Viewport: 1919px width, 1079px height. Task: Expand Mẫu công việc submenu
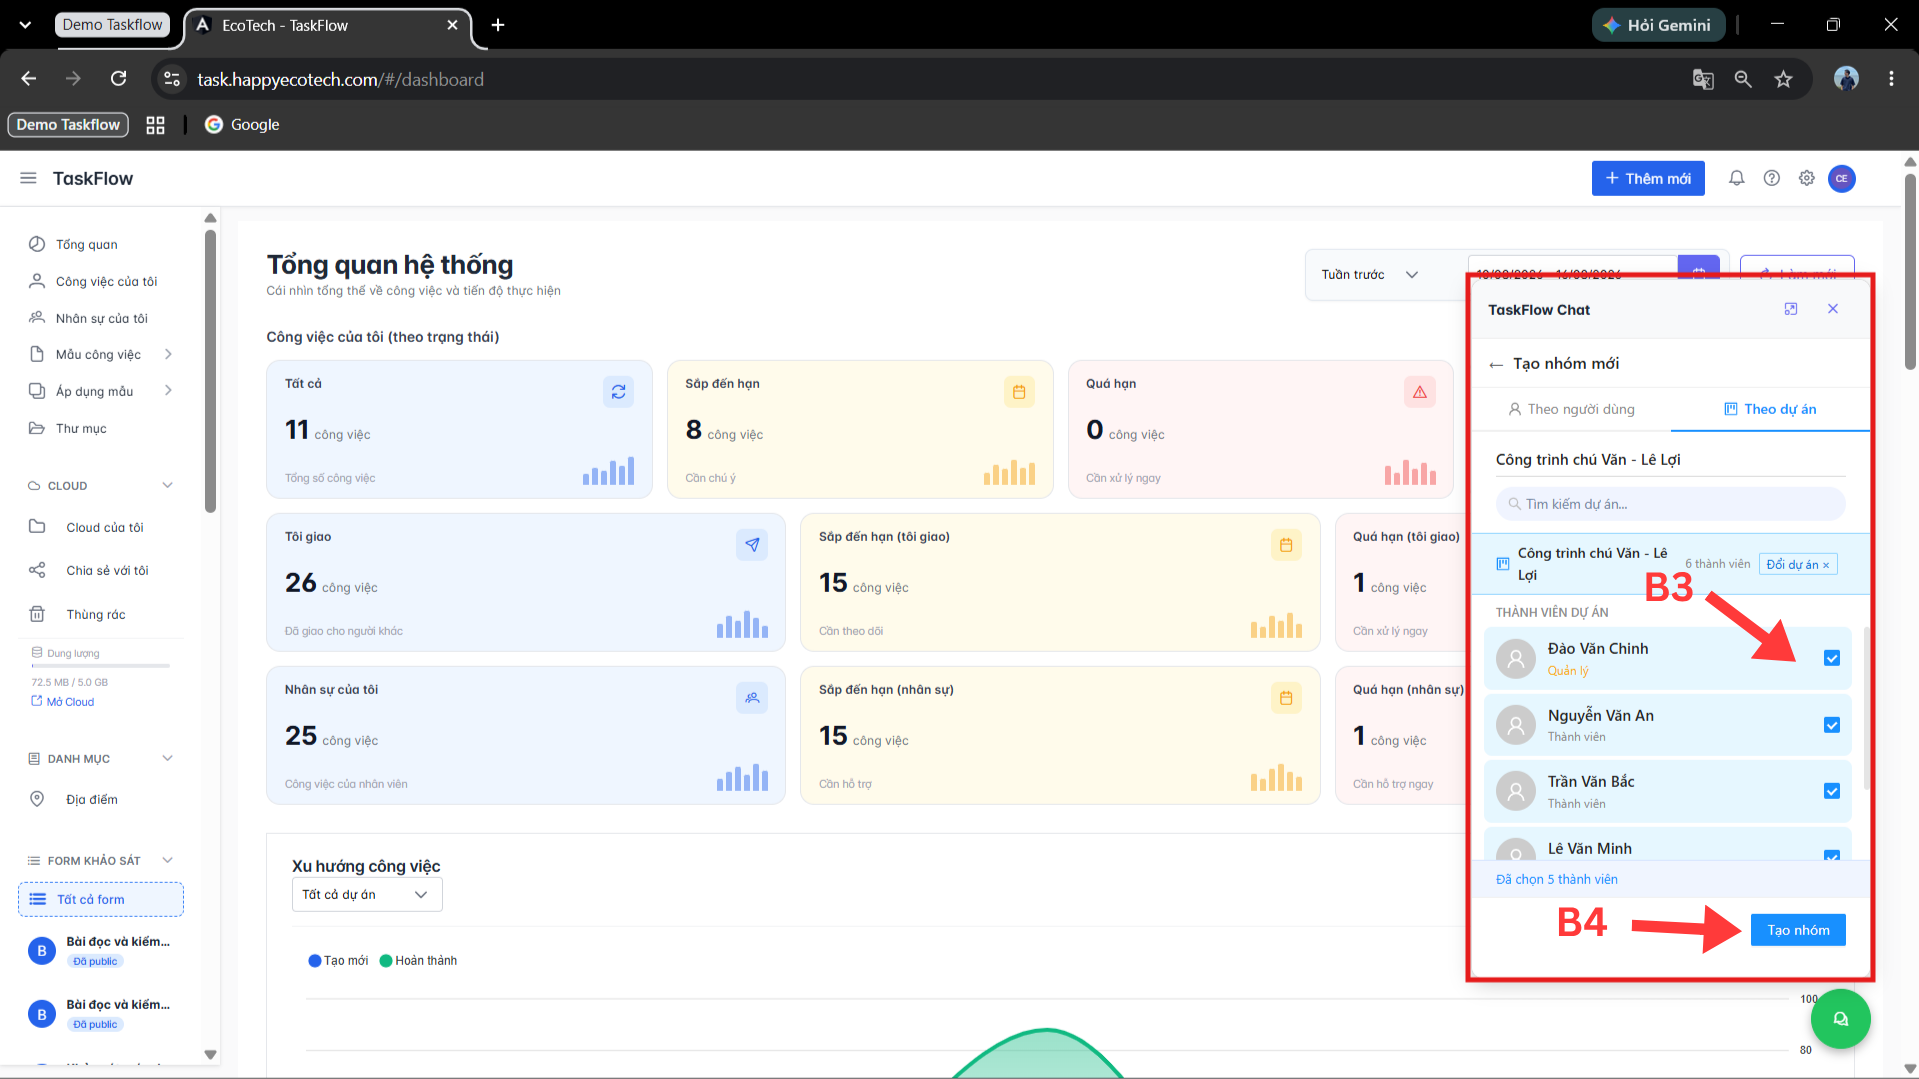(x=168, y=354)
